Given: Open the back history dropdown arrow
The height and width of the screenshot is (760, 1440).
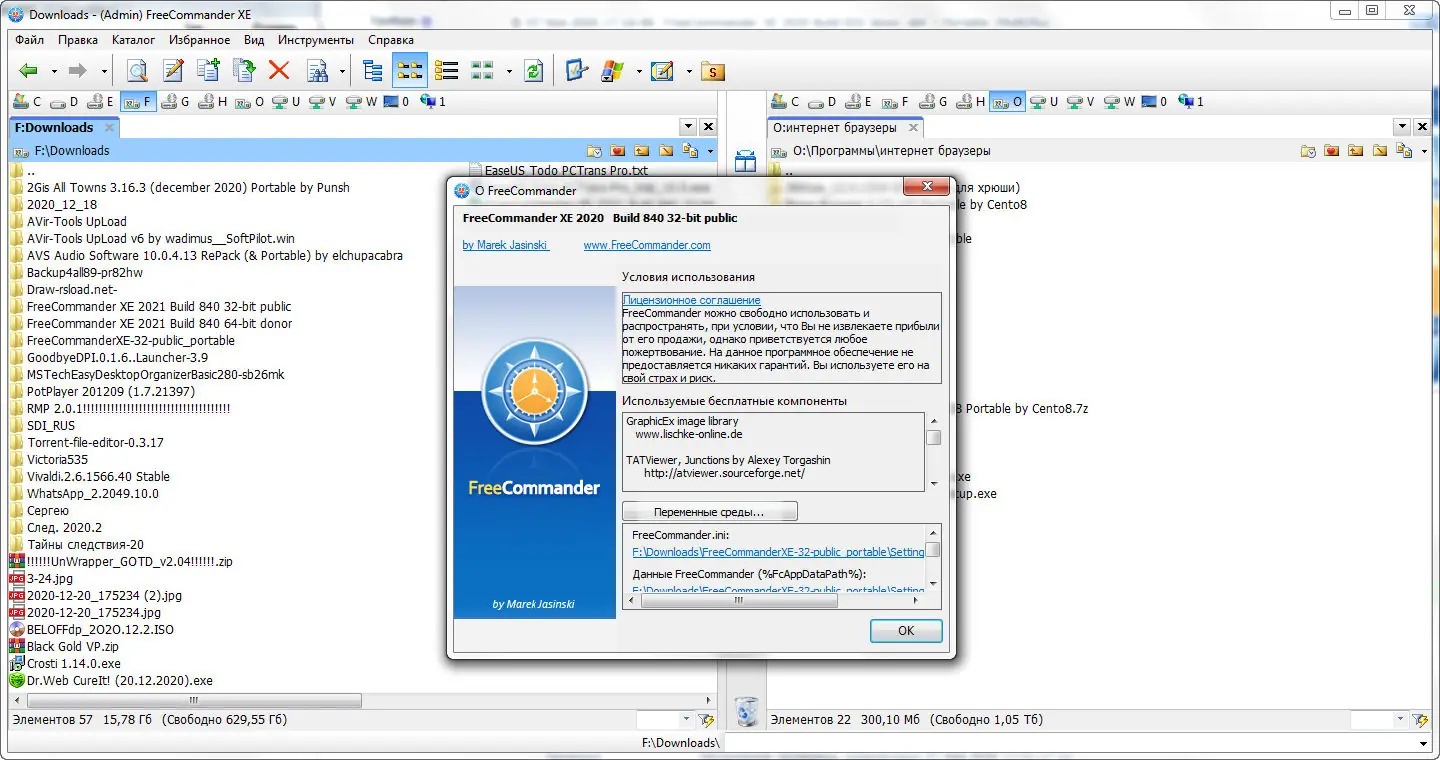Looking at the screenshot, I should 54,71.
